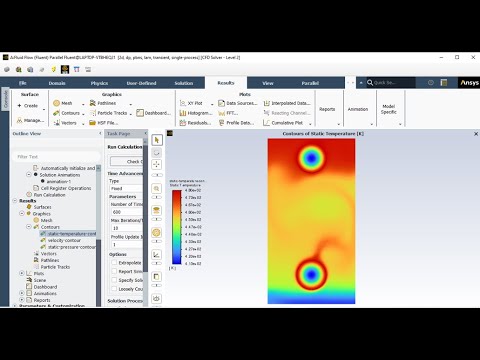Open the Reports ribbon group button

click(x=327, y=109)
